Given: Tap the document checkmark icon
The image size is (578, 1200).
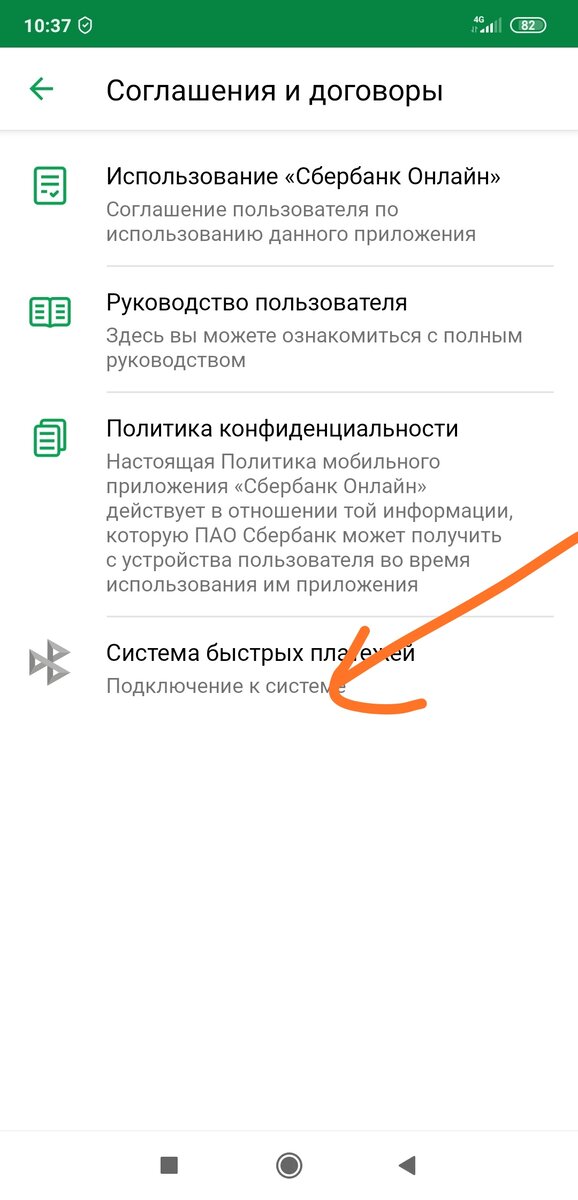Looking at the screenshot, I should click(x=50, y=186).
